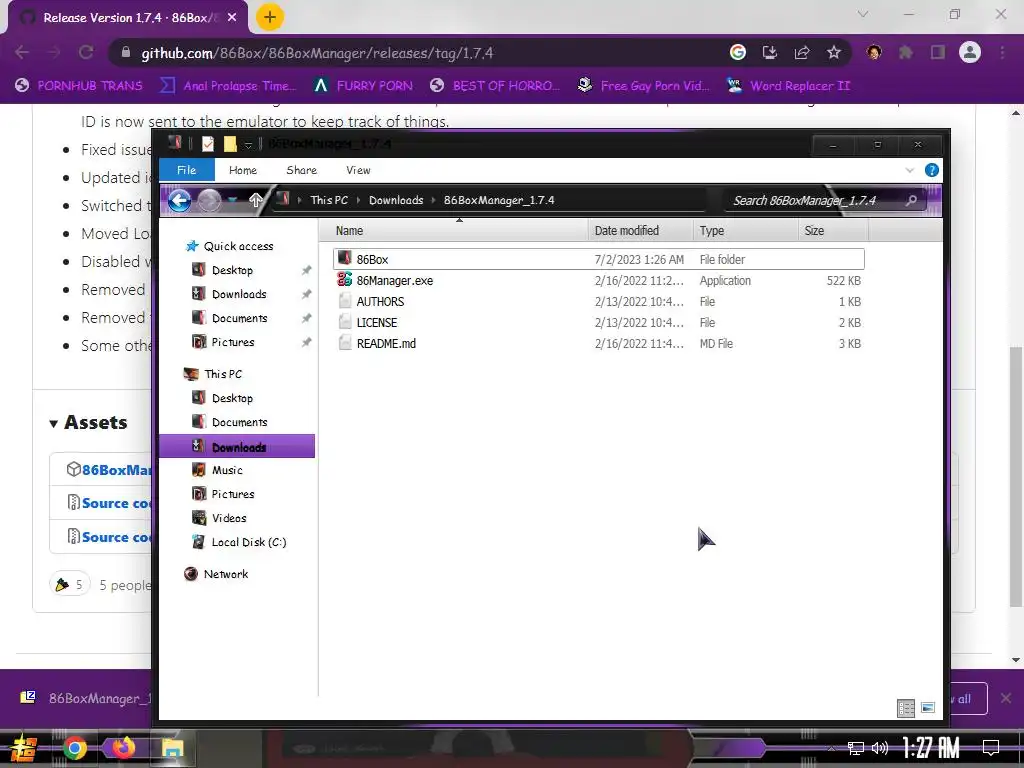Launch Chrome from the taskbar

(74, 748)
